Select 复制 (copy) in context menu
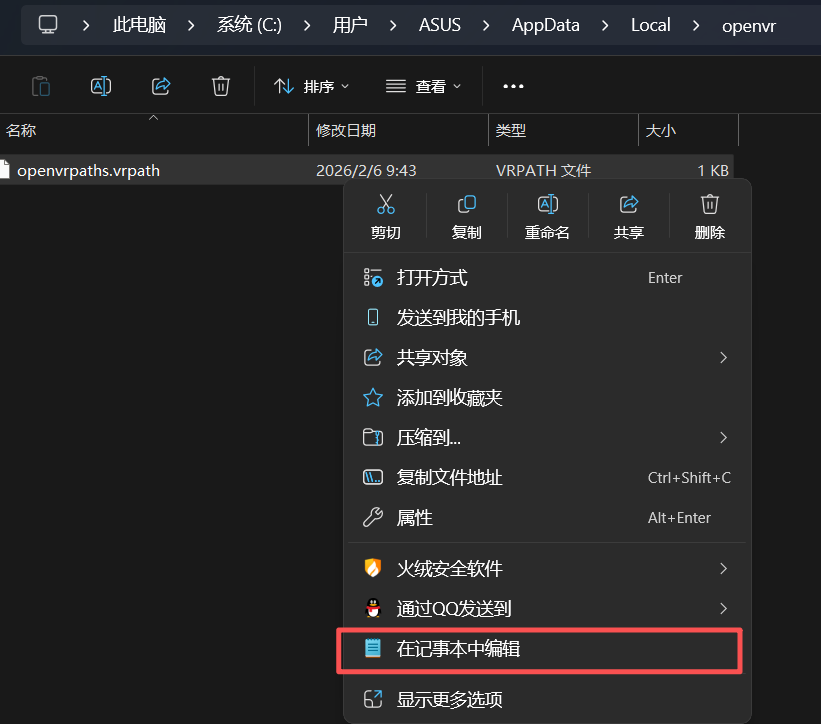 (x=467, y=216)
